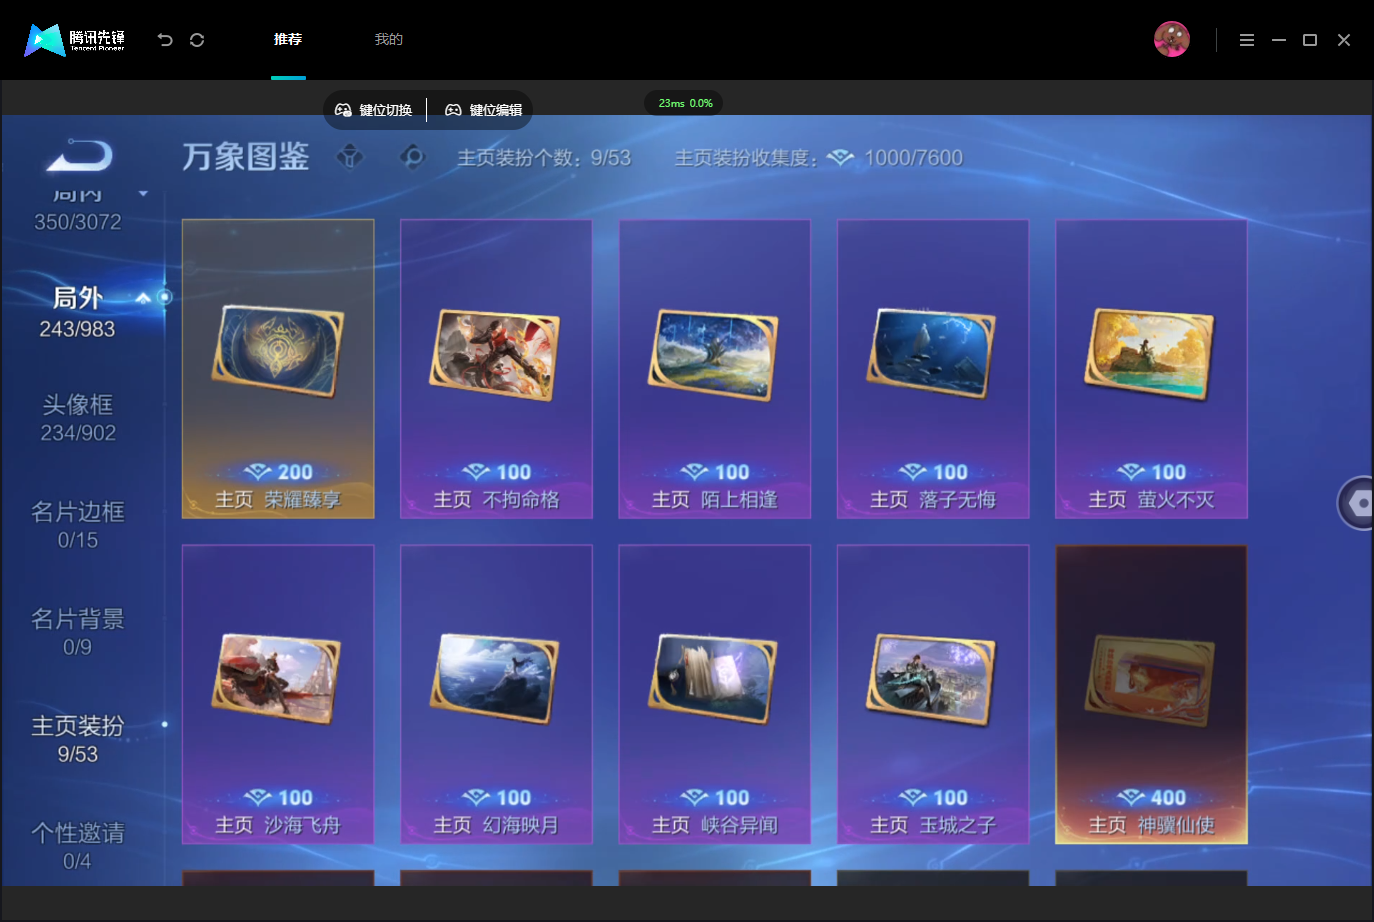1374x922 pixels.
Task: Open the 峡谷异闻 homepage card
Action: click(715, 694)
